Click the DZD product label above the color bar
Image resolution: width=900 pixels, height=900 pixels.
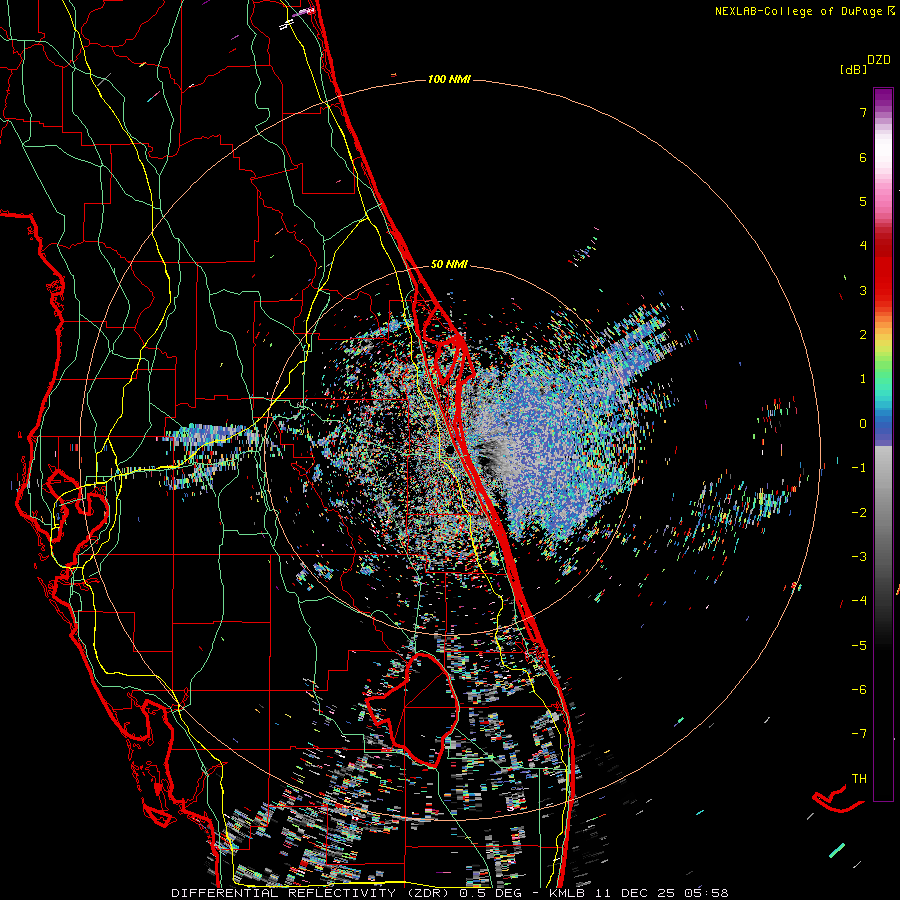tap(879, 60)
